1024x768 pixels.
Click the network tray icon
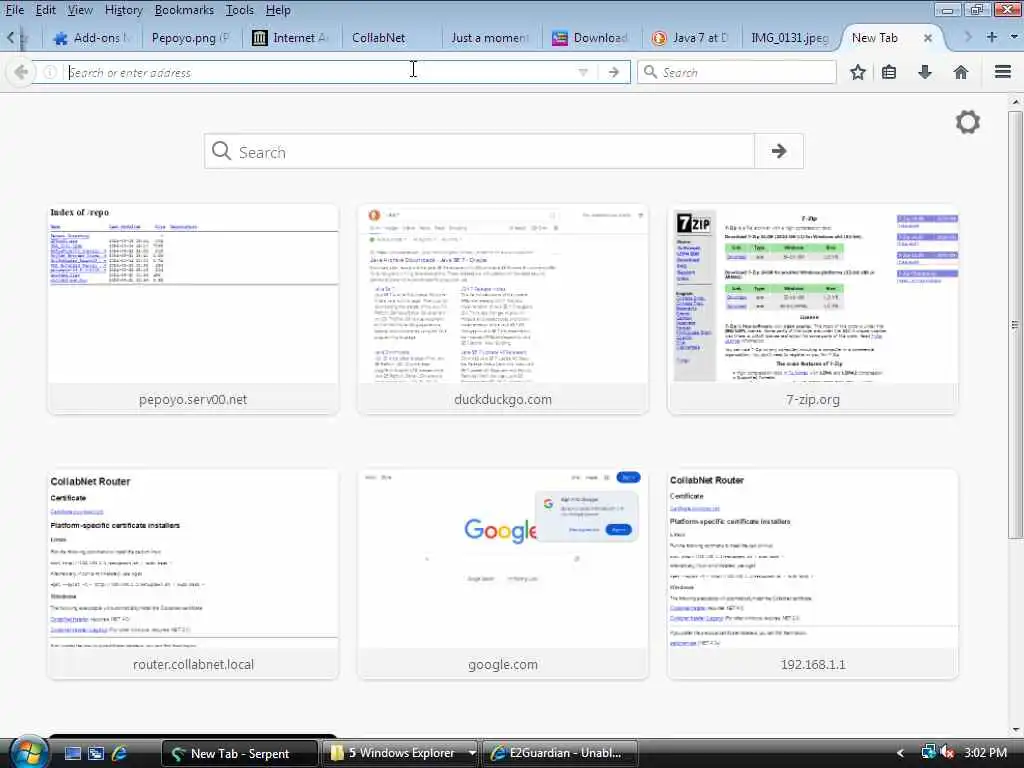[928, 752]
